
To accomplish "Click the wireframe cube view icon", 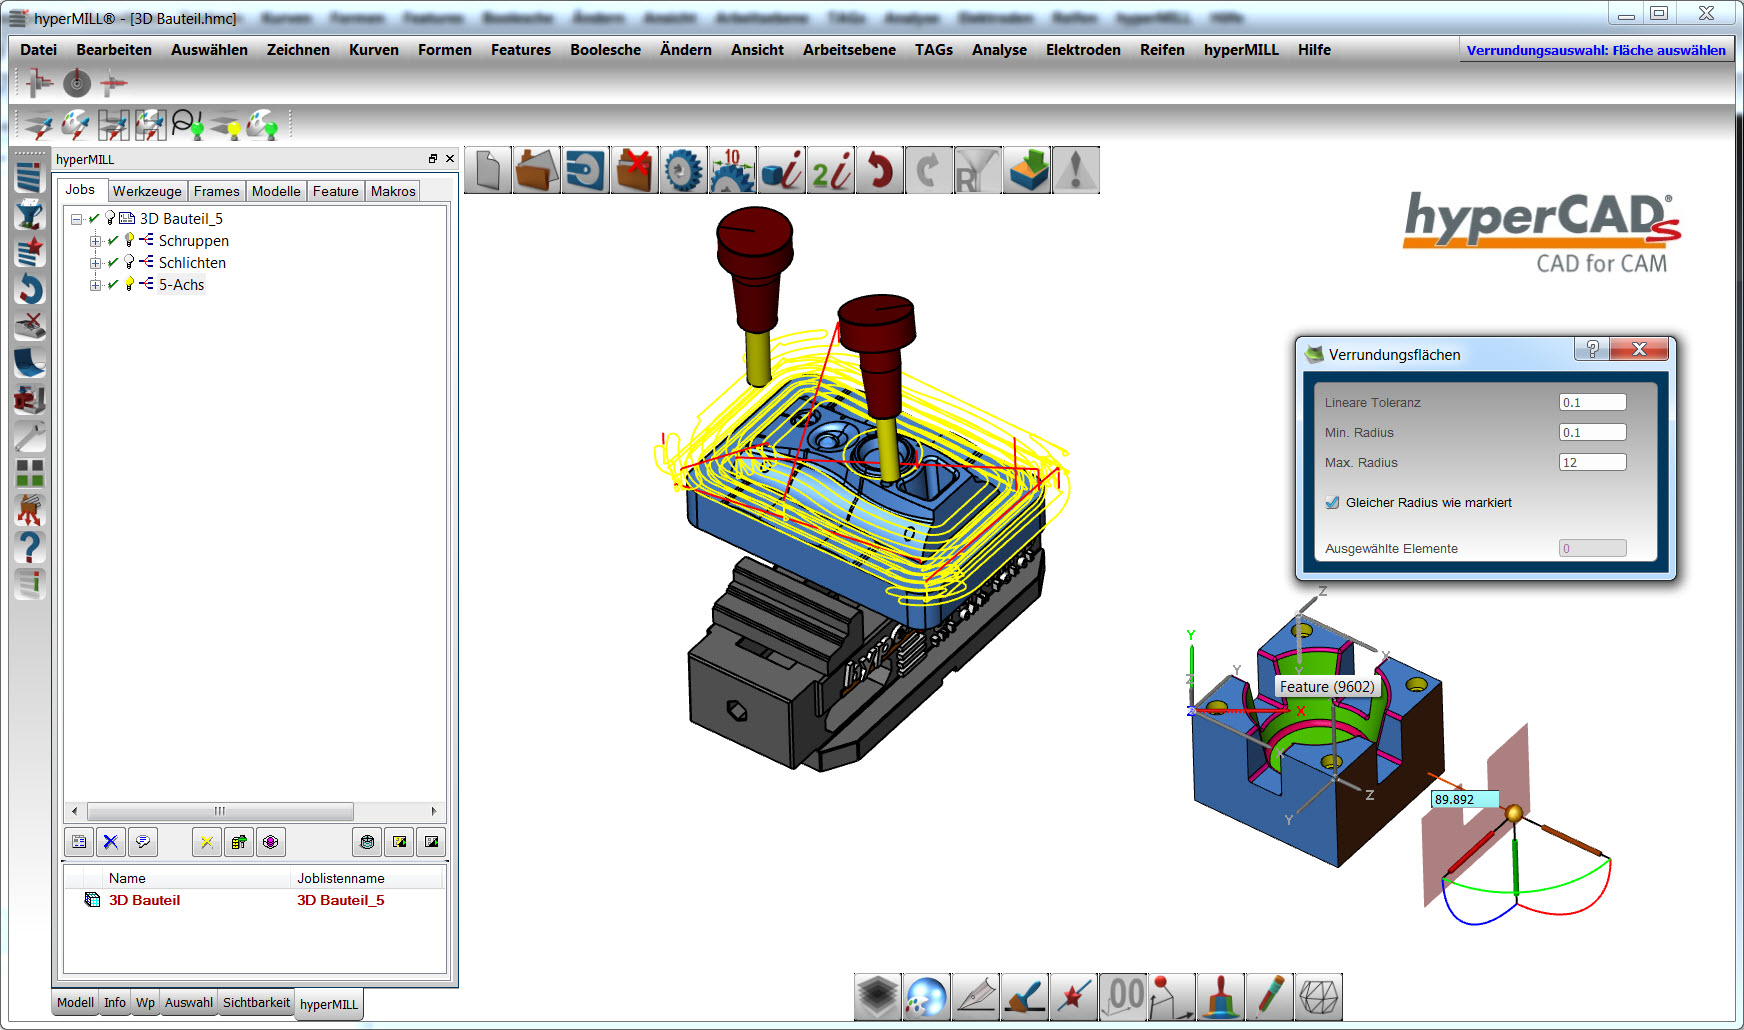I will click(1318, 997).
